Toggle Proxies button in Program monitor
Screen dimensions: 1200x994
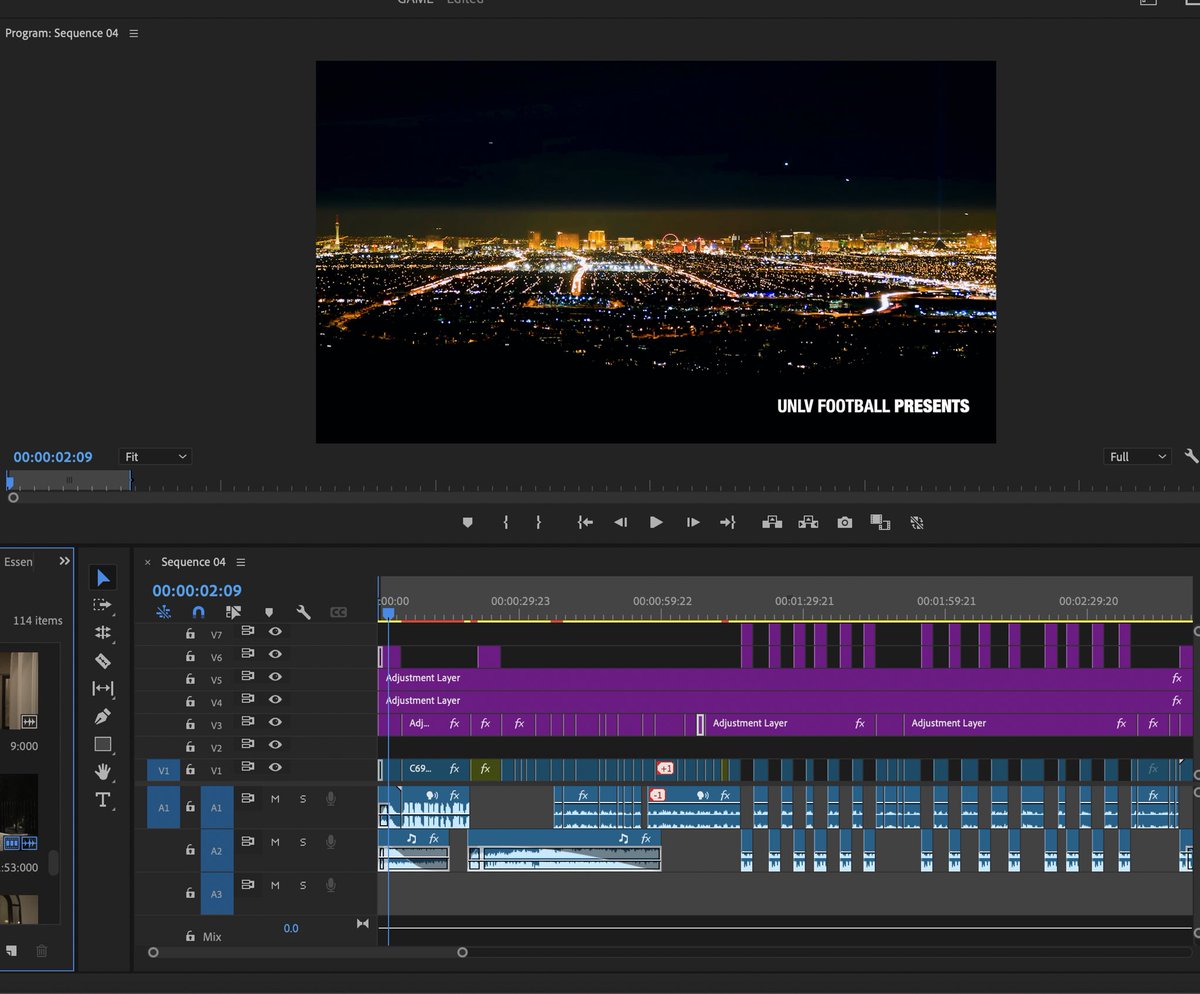click(916, 522)
